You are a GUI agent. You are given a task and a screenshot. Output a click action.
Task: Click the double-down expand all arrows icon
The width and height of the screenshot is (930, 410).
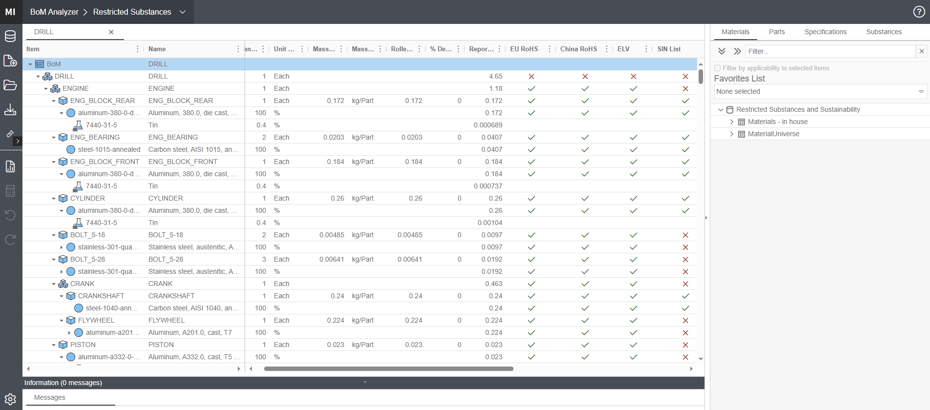(722, 51)
